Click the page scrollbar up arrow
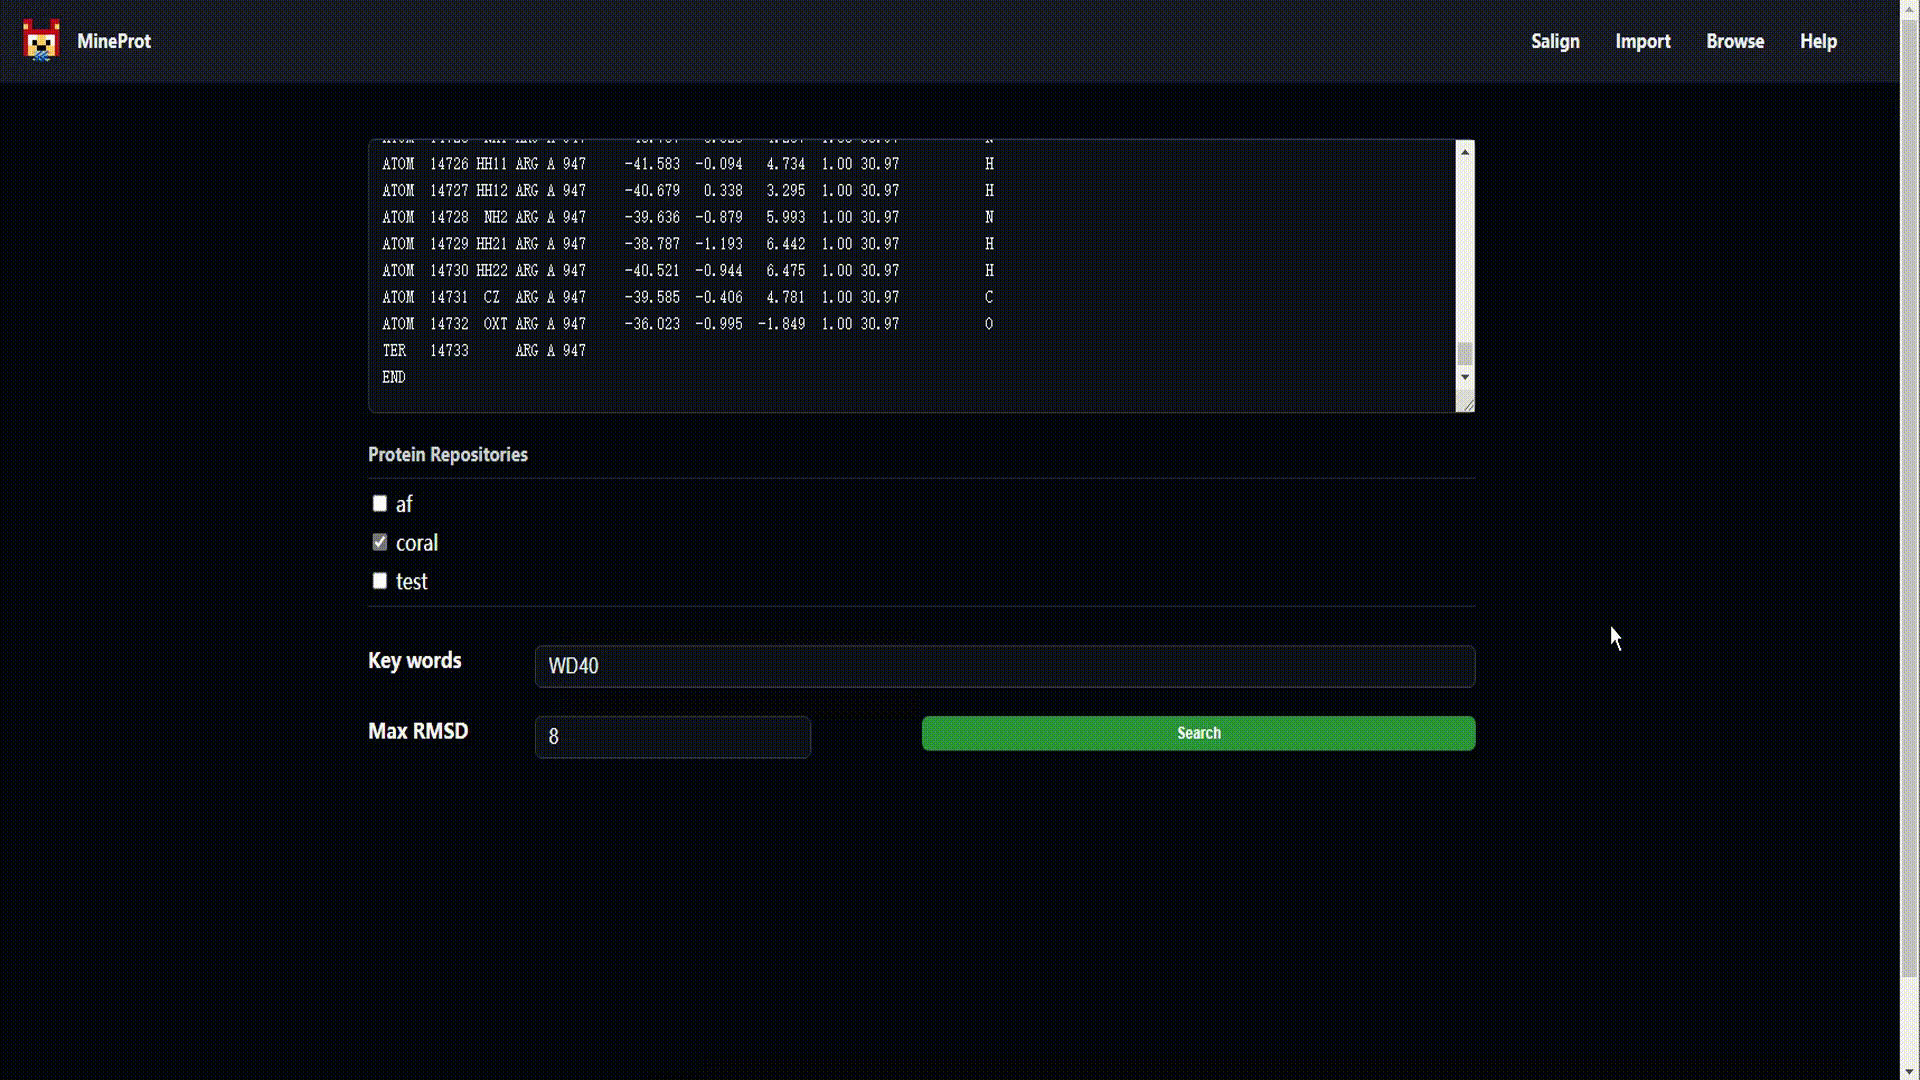The height and width of the screenshot is (1080, 1920). [1909, 8]
